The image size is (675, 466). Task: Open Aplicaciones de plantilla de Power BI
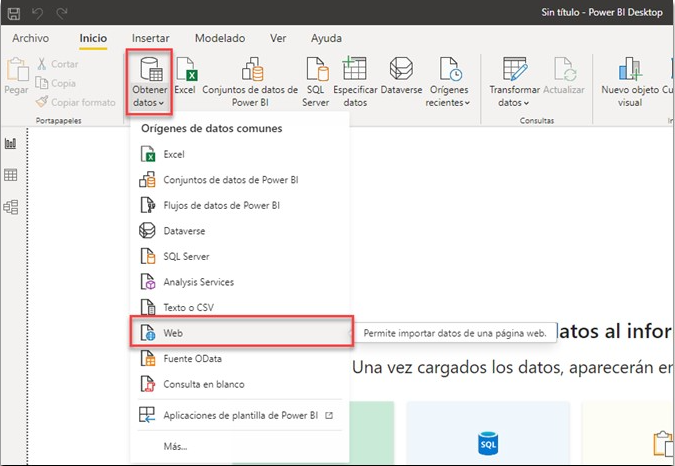[x=239, y=416]
